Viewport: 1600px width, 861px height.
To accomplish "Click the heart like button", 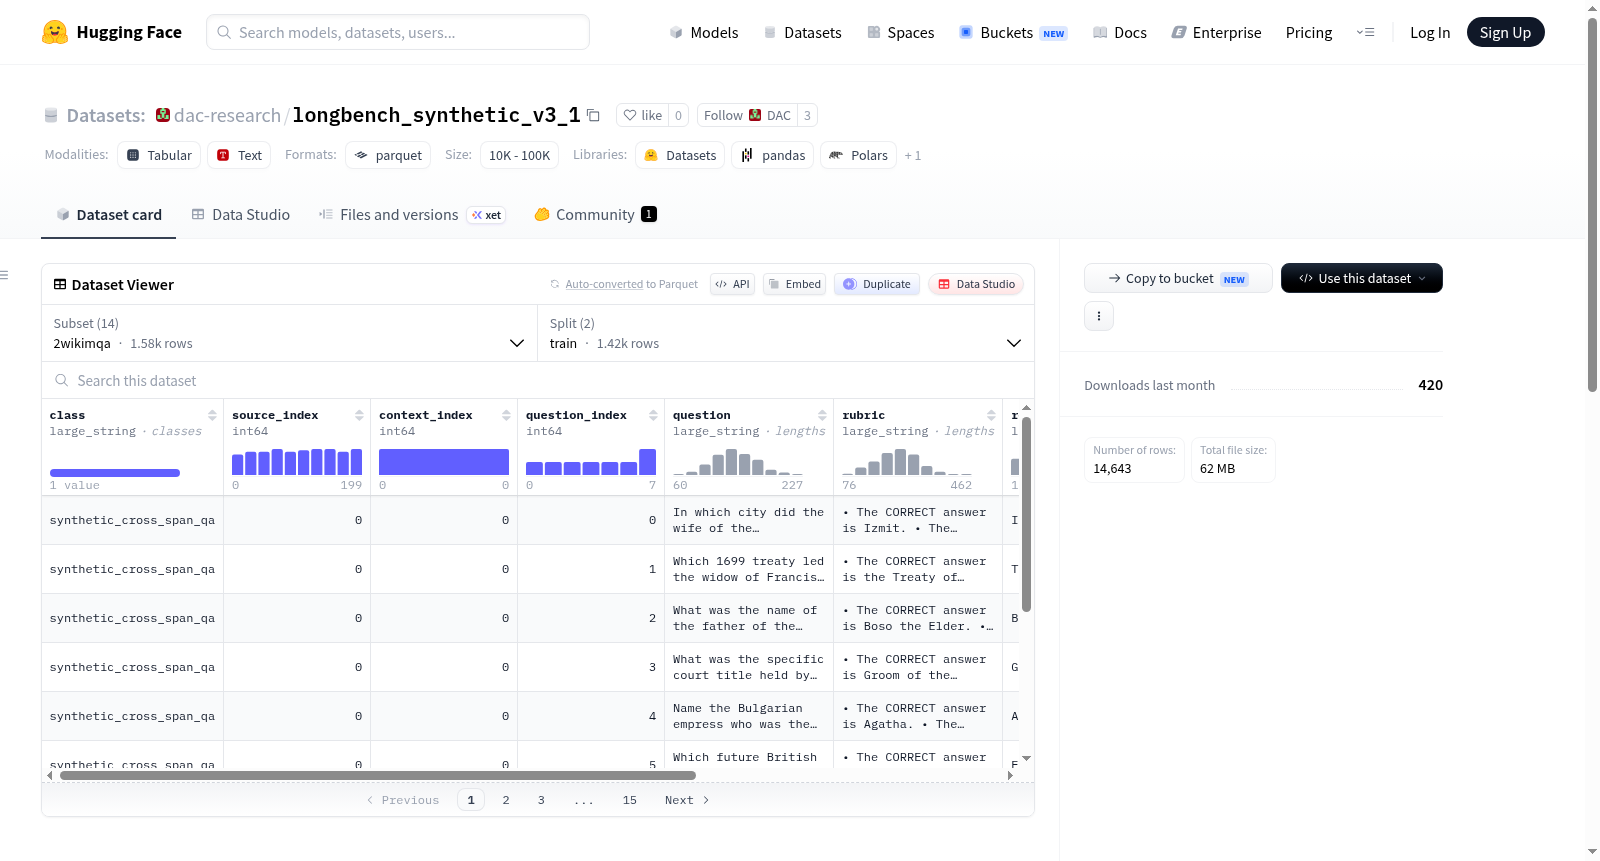I will click(x=642, y=115).
